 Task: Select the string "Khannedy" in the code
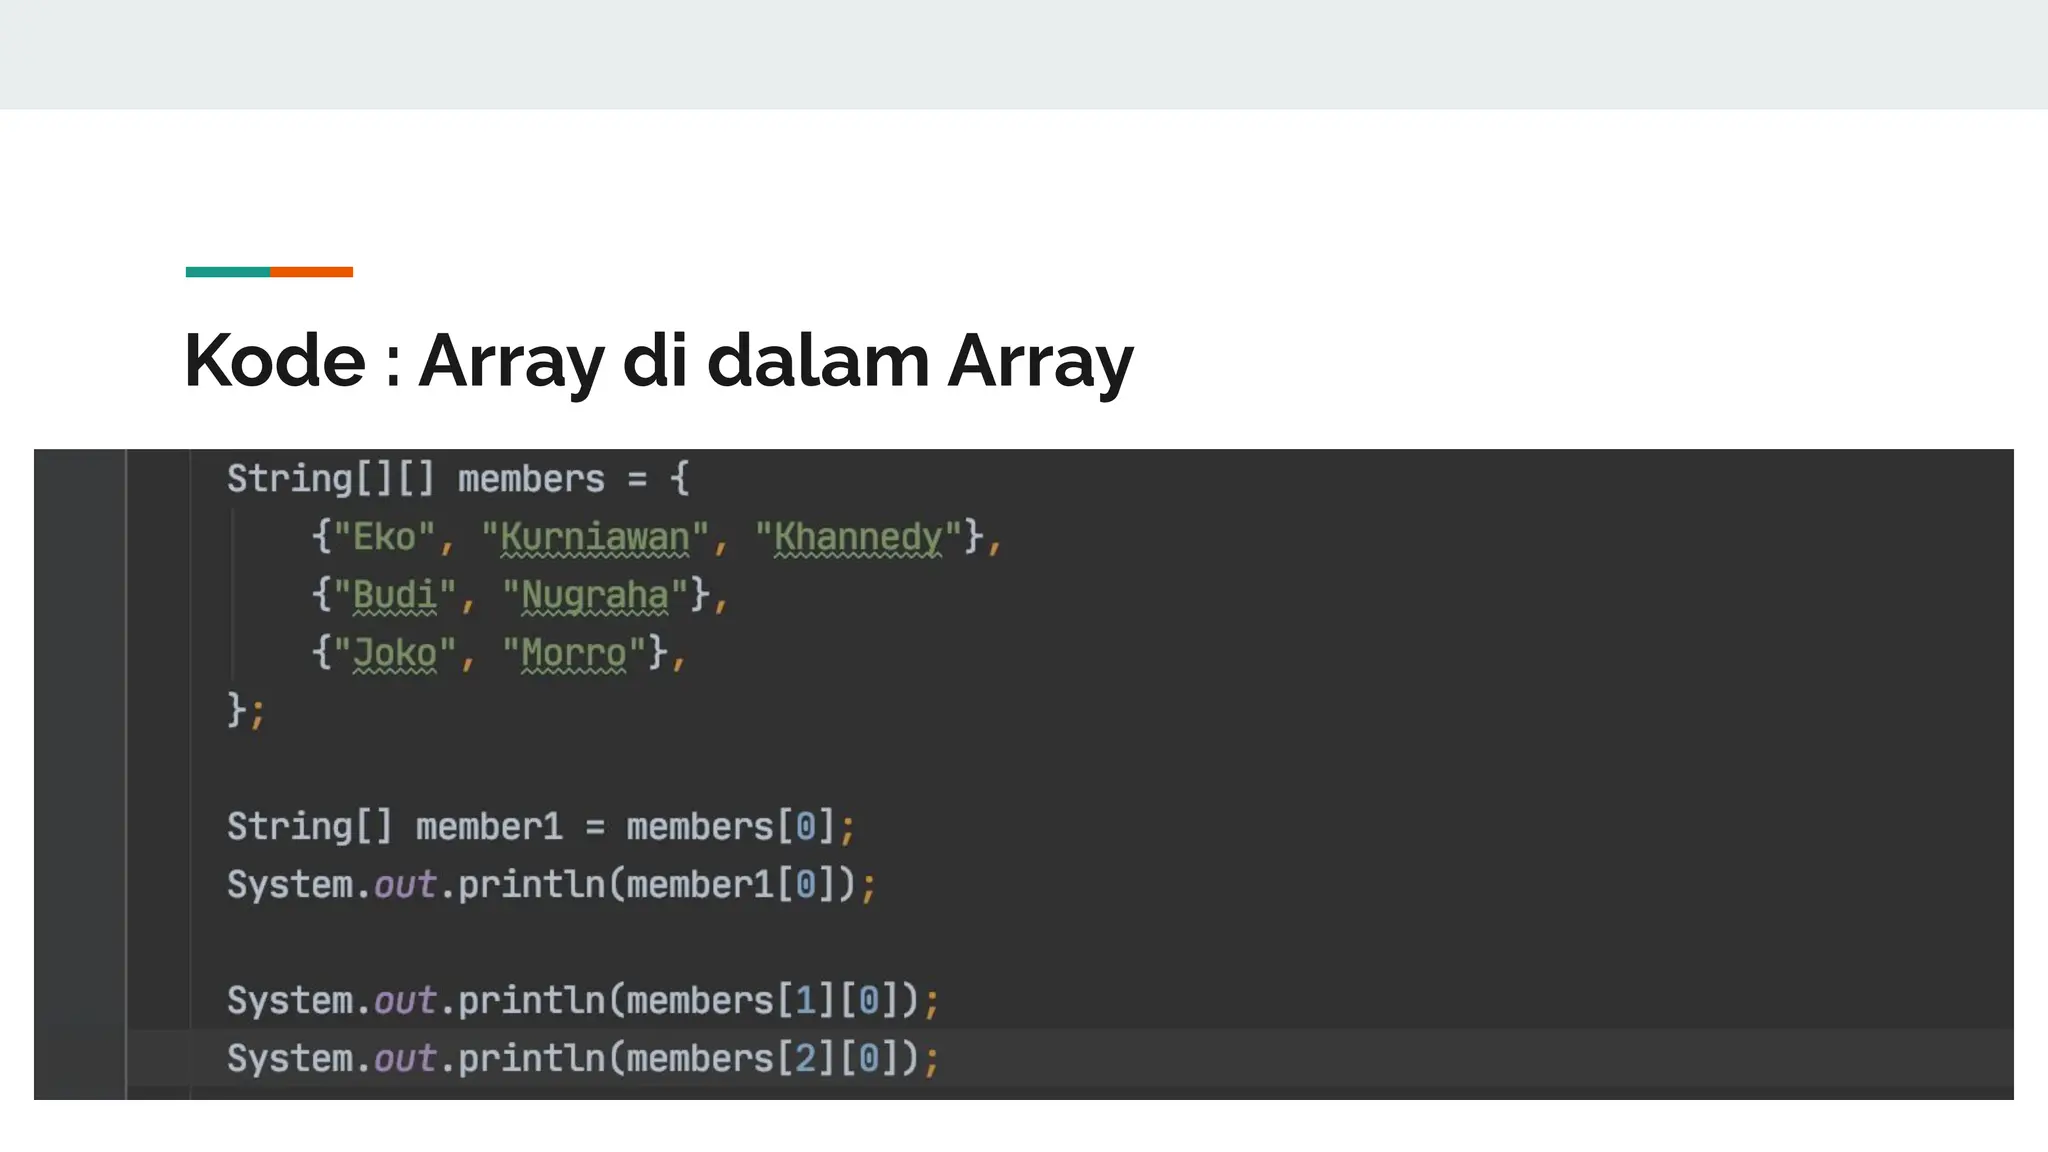pyautogui.click(x=858, y=537)
